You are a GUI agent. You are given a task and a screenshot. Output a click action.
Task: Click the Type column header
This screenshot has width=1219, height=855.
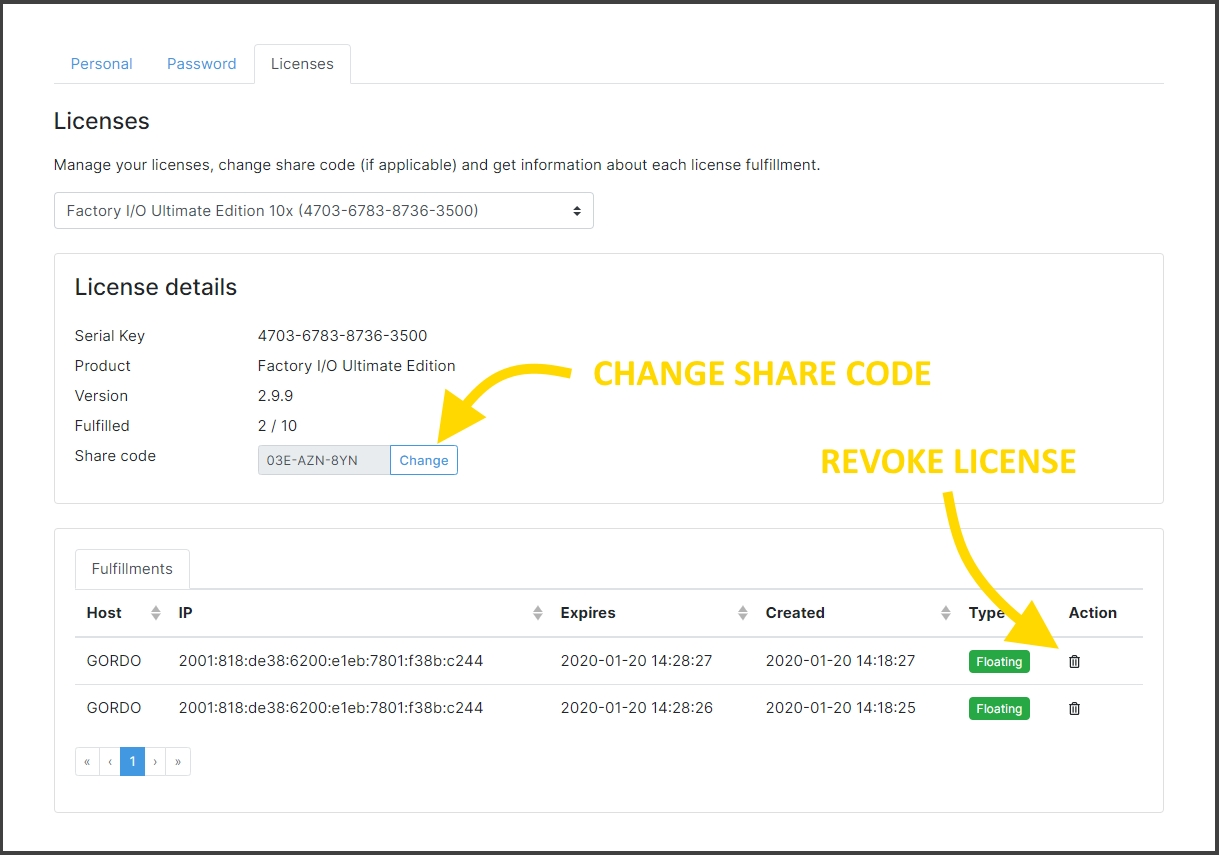pos(987,613)
